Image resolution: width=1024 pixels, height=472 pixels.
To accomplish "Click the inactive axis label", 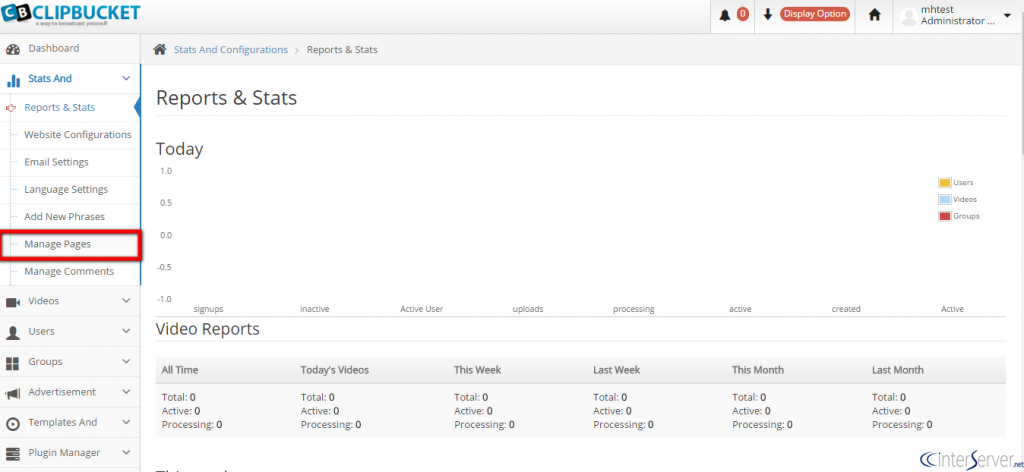I will (x=314, y=309).
